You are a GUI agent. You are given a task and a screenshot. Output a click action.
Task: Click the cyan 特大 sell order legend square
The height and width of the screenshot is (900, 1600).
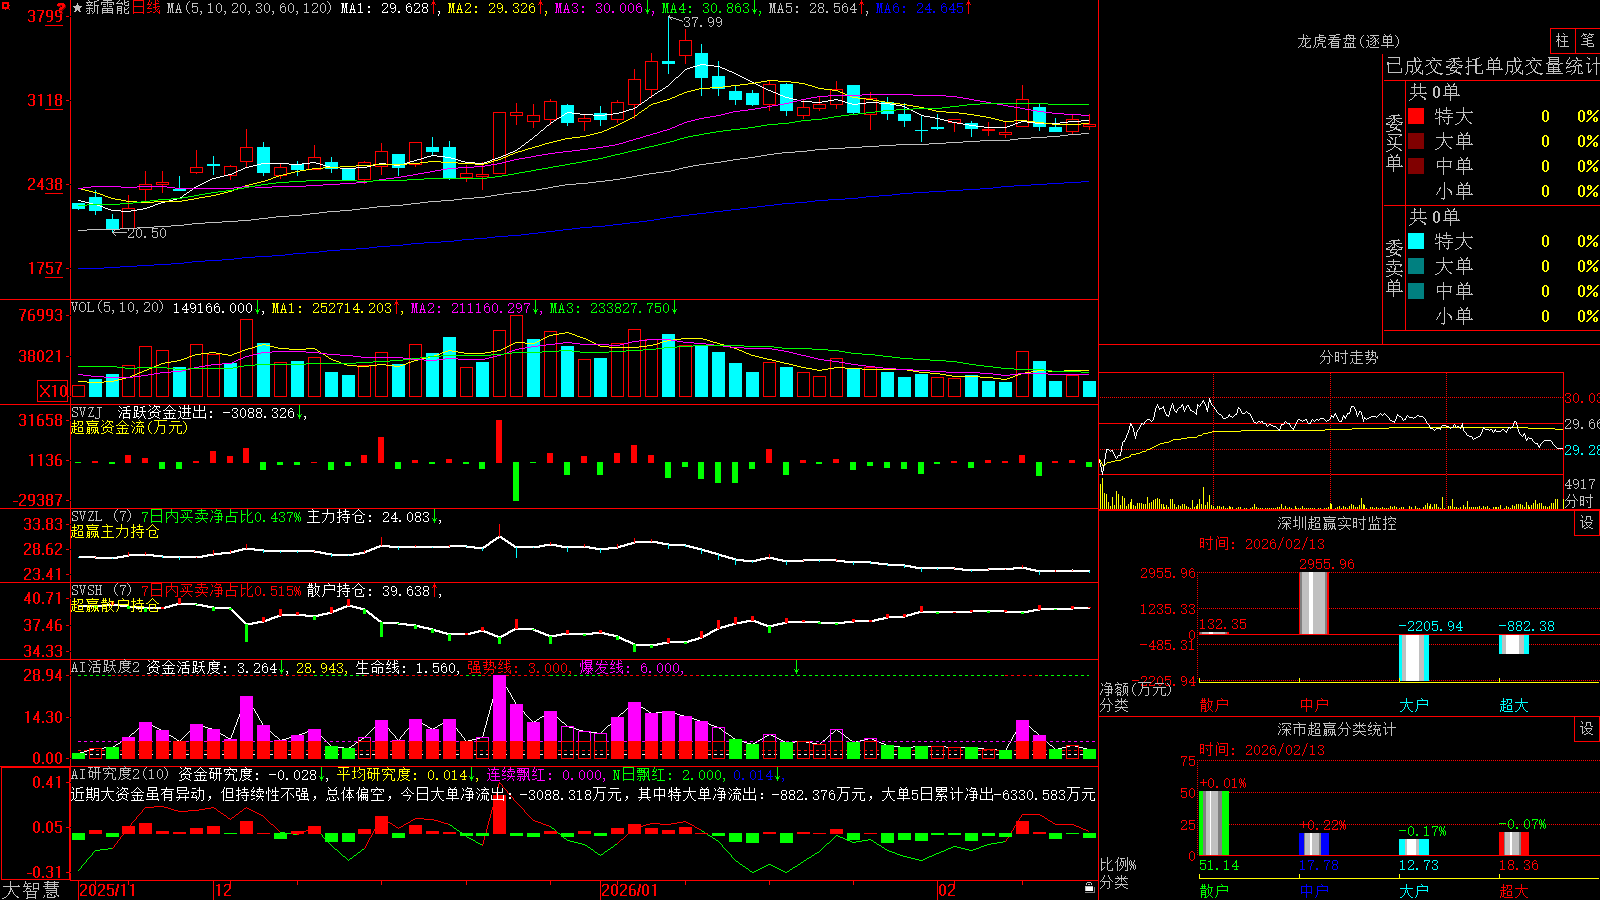click(x=1416, y=241)
